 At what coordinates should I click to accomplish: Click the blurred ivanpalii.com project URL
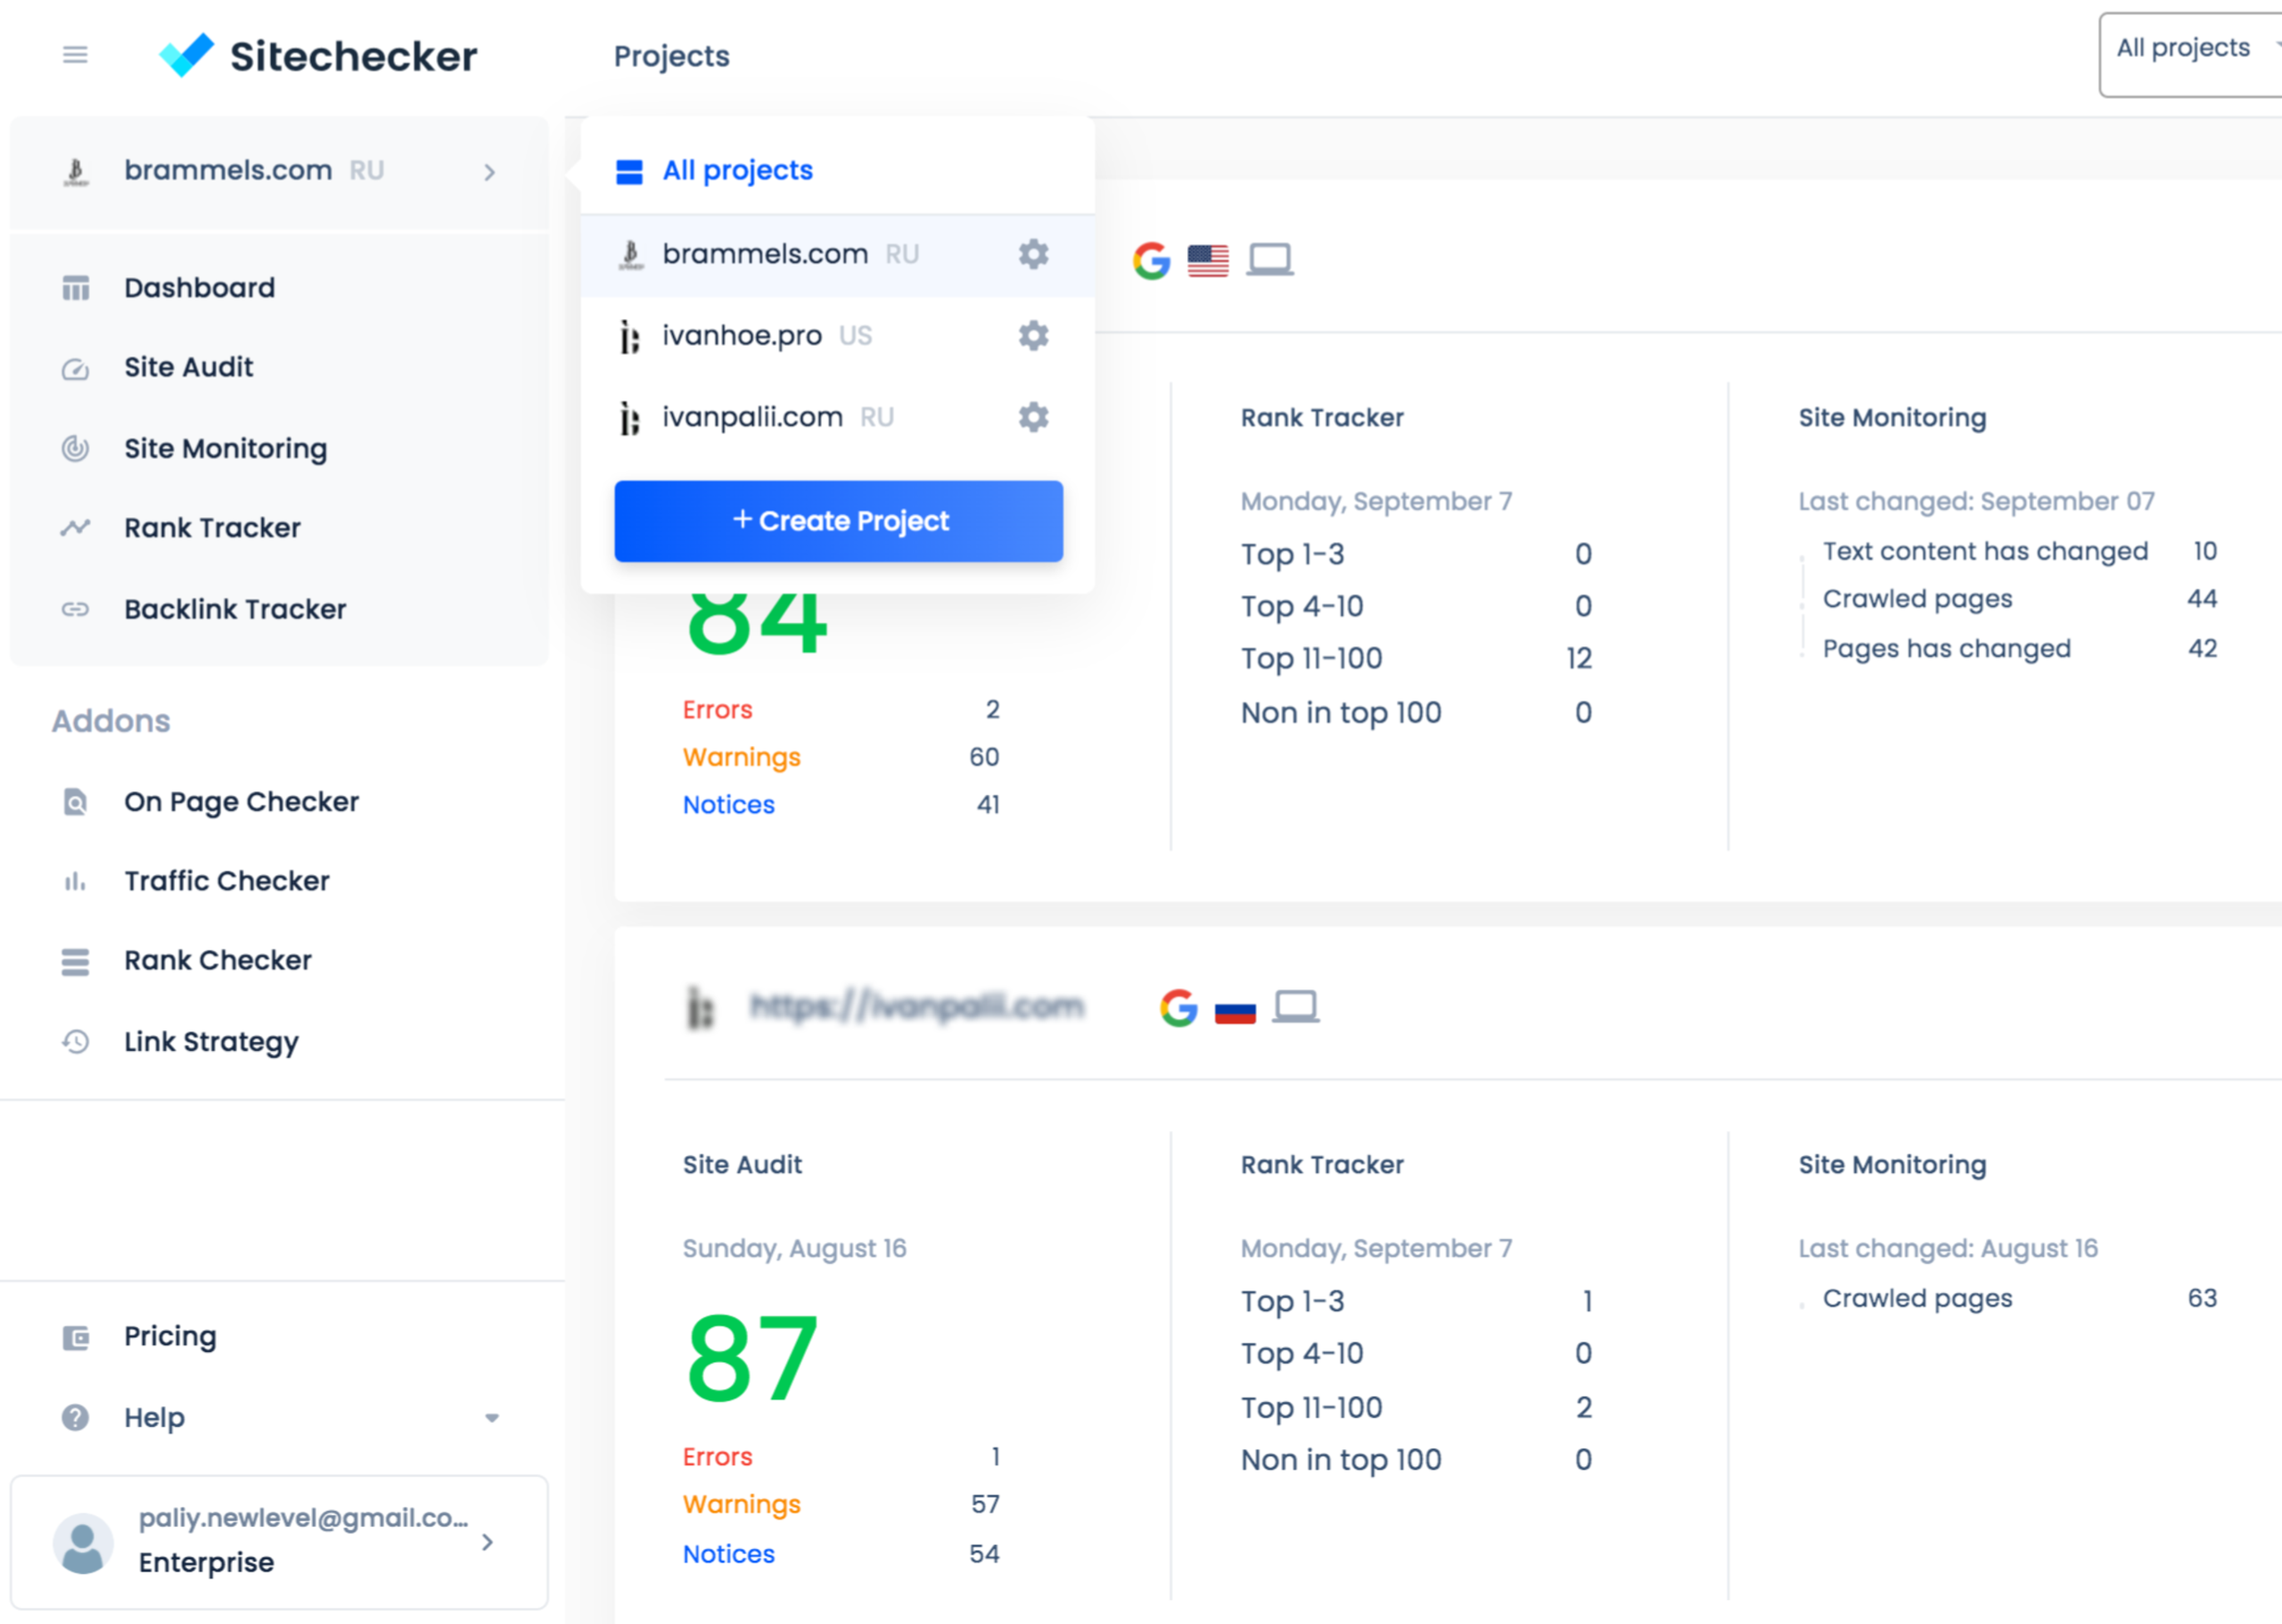[x=917, y=1006]
